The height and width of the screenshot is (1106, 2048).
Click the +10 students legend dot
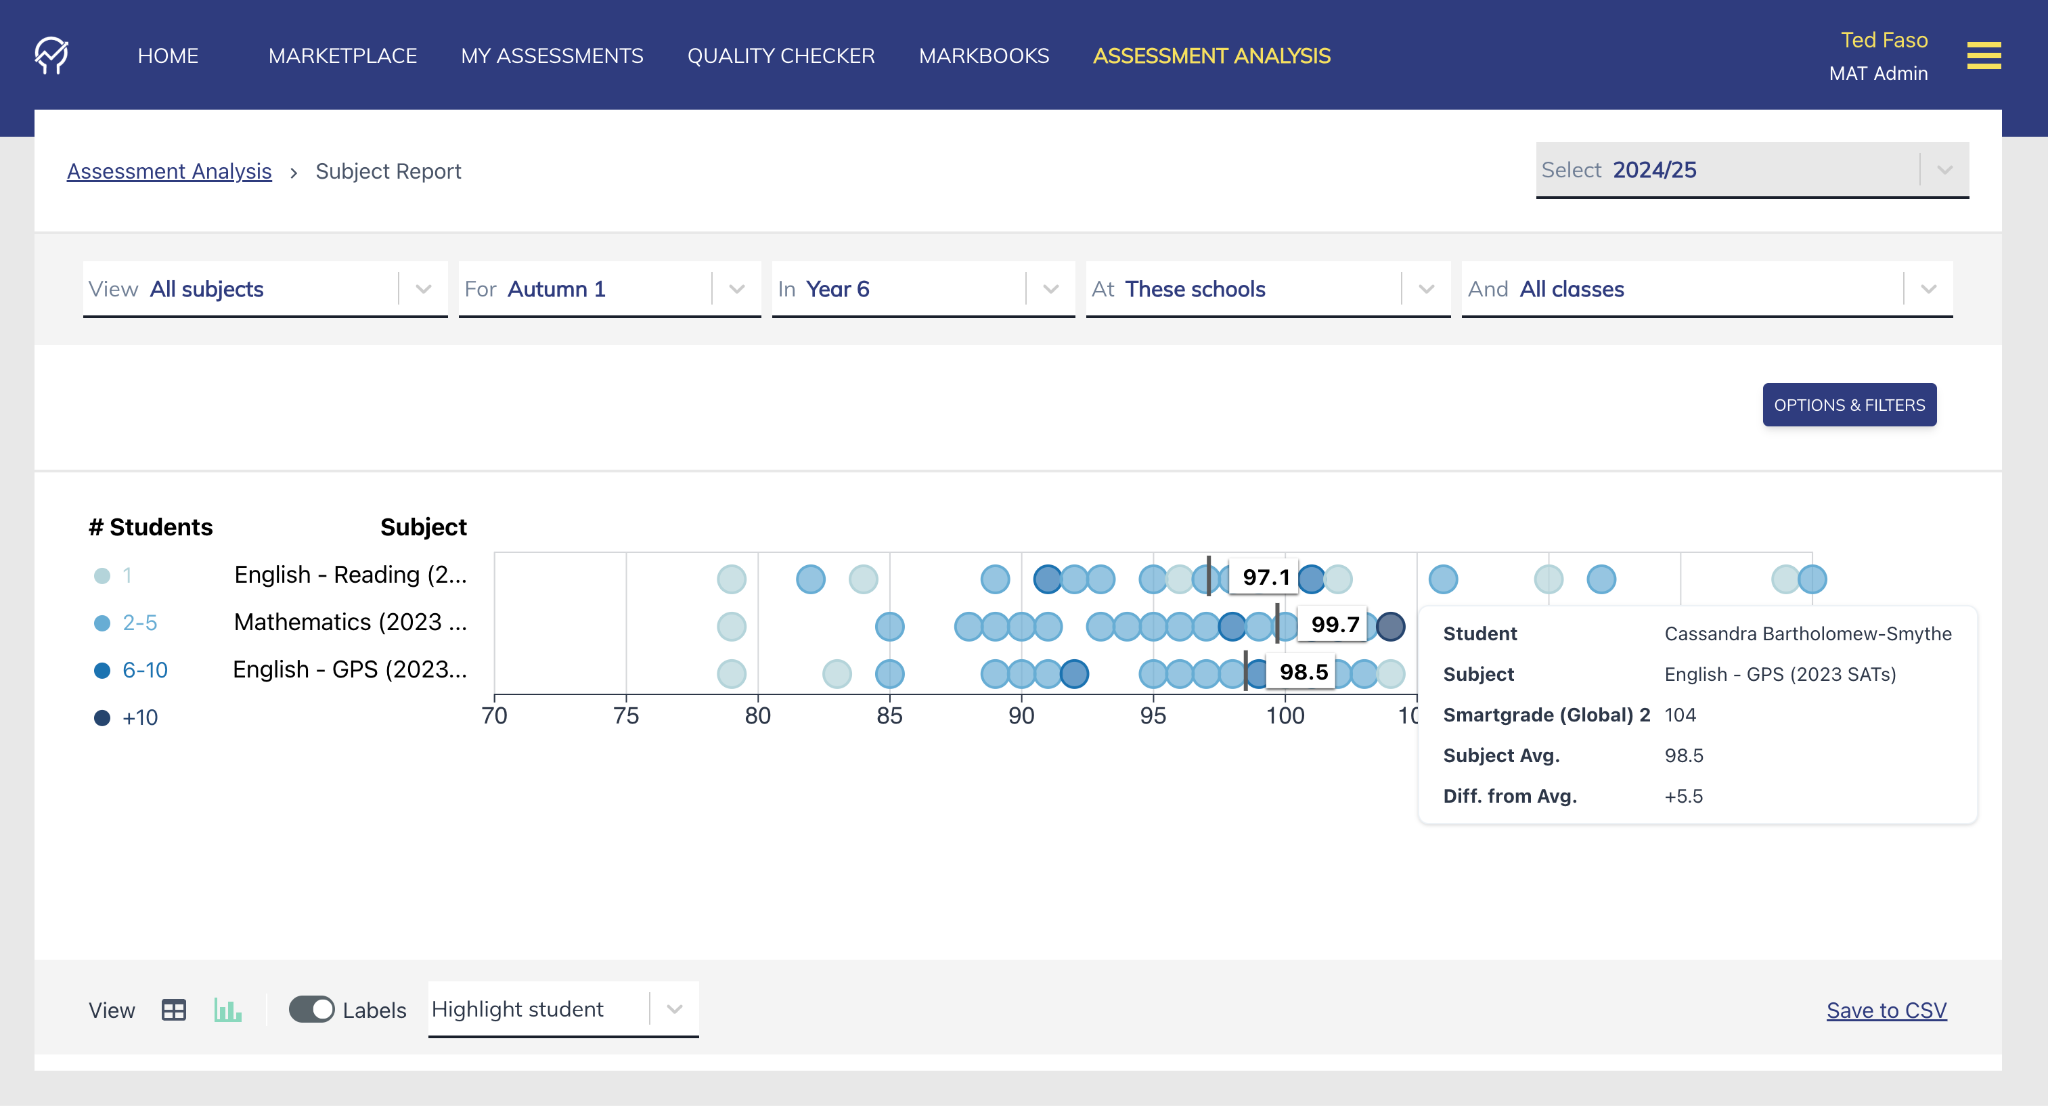102,718
